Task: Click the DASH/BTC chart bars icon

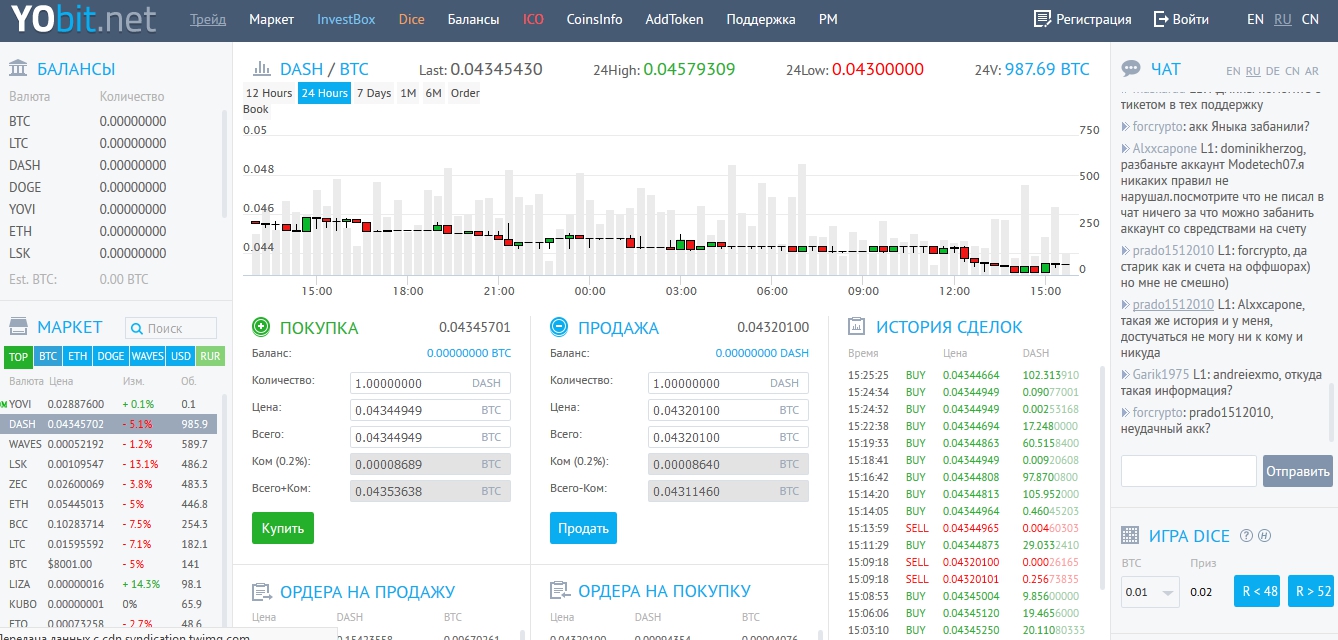Action: (x=262, y=69)
